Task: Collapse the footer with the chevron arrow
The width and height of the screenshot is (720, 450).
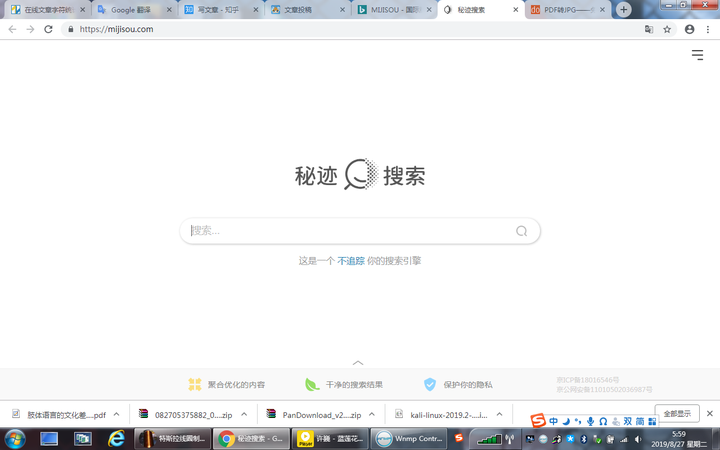Action: click(358, 363)
